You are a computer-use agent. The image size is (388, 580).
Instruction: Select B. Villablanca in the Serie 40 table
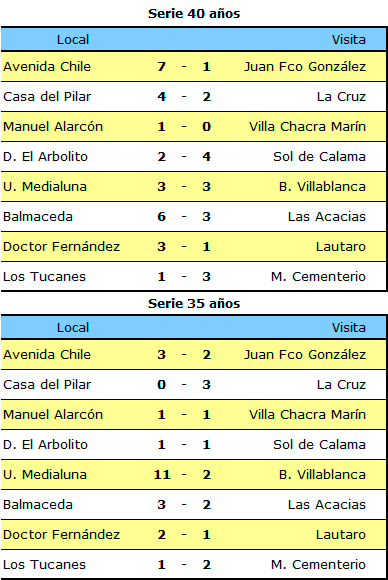pyautogui.click(x=322, y=186)
